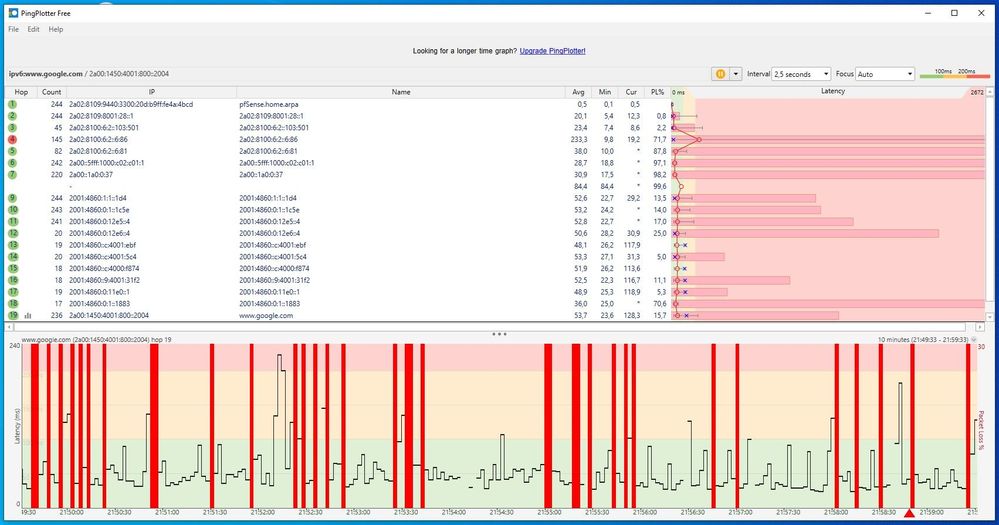
Task: Click the Name column header
Action: (x=401, y=92)
